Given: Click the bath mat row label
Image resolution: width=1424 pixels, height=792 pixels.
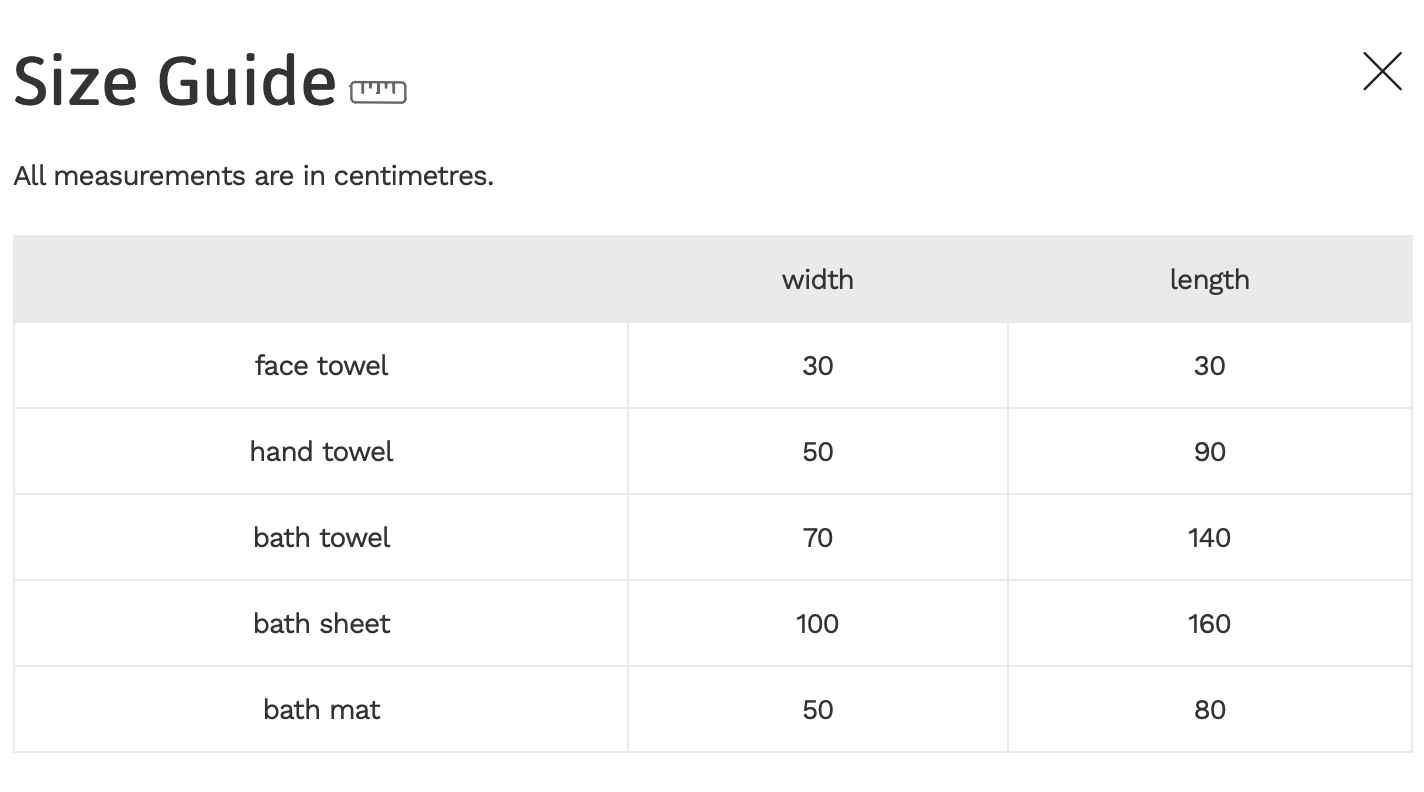Looking at the screenshot, I should click(x=321, y=709).
